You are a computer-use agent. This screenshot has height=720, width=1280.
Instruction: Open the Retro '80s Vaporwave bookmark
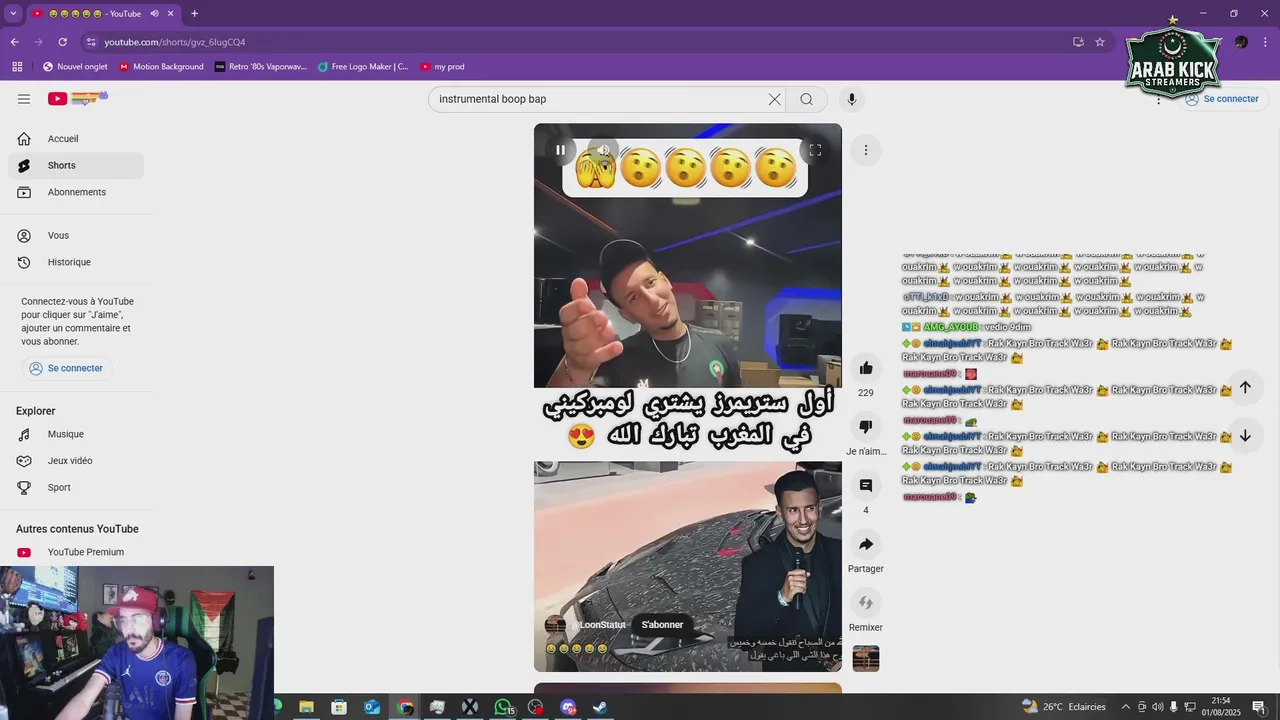pyautogui.click(x=261, y=67)
